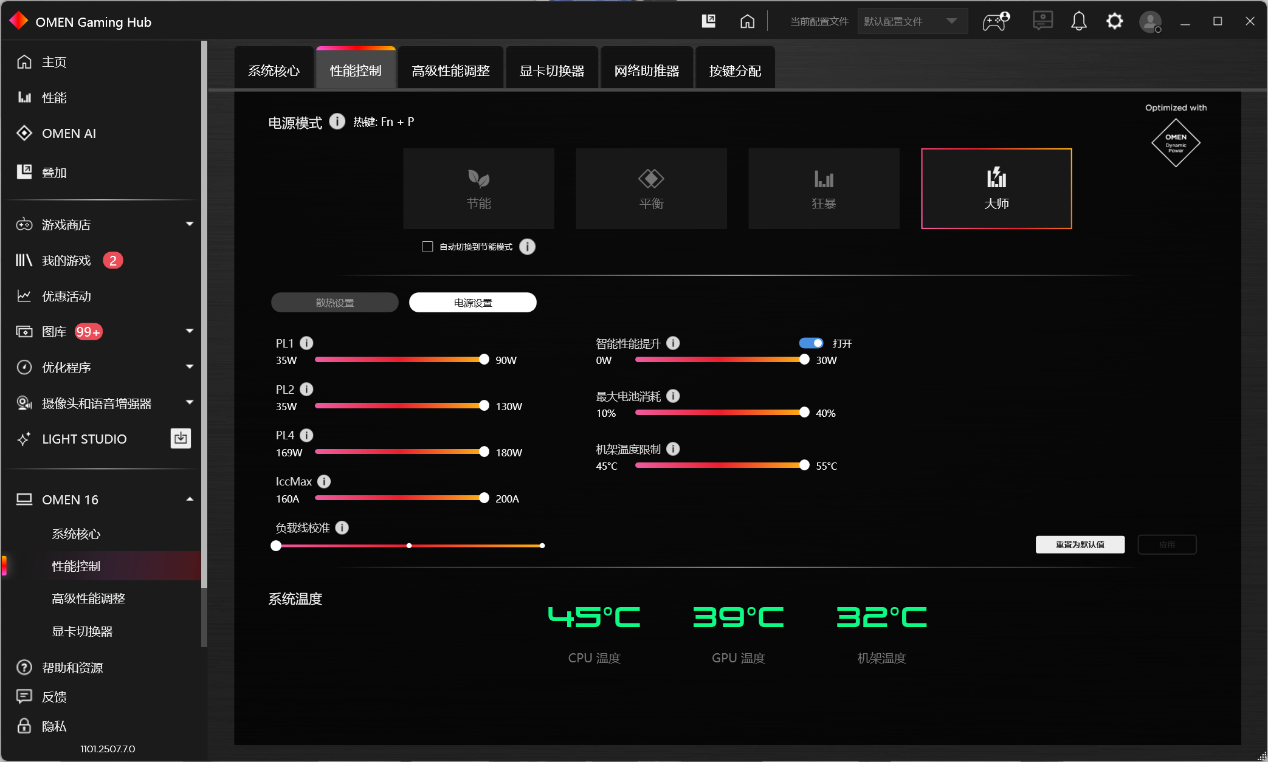Expand the 图库 sidebar entry

(189, 331)
